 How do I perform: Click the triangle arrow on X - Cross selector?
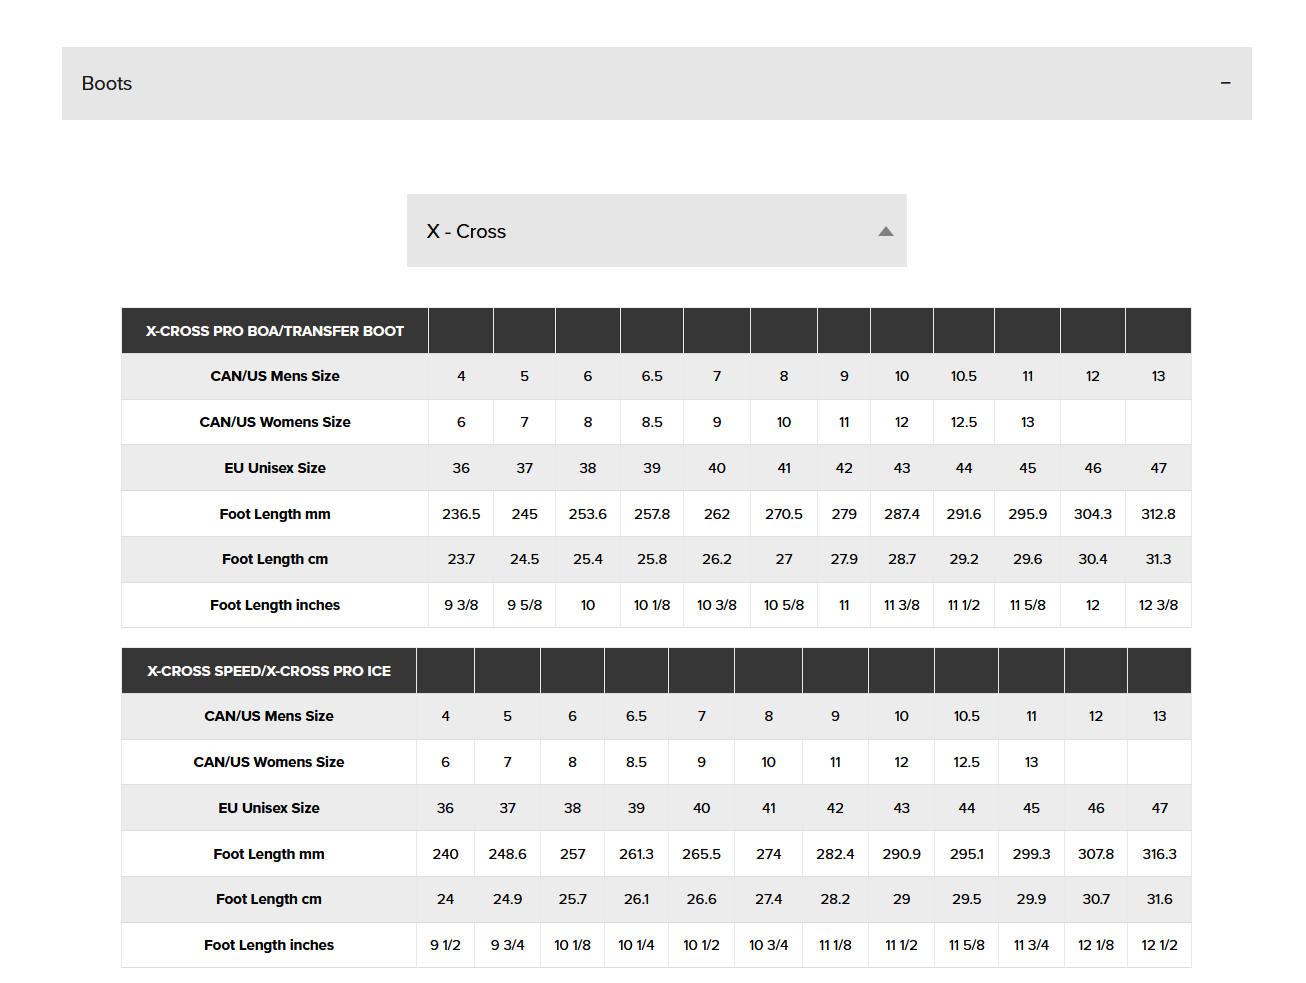coord(885,231)
